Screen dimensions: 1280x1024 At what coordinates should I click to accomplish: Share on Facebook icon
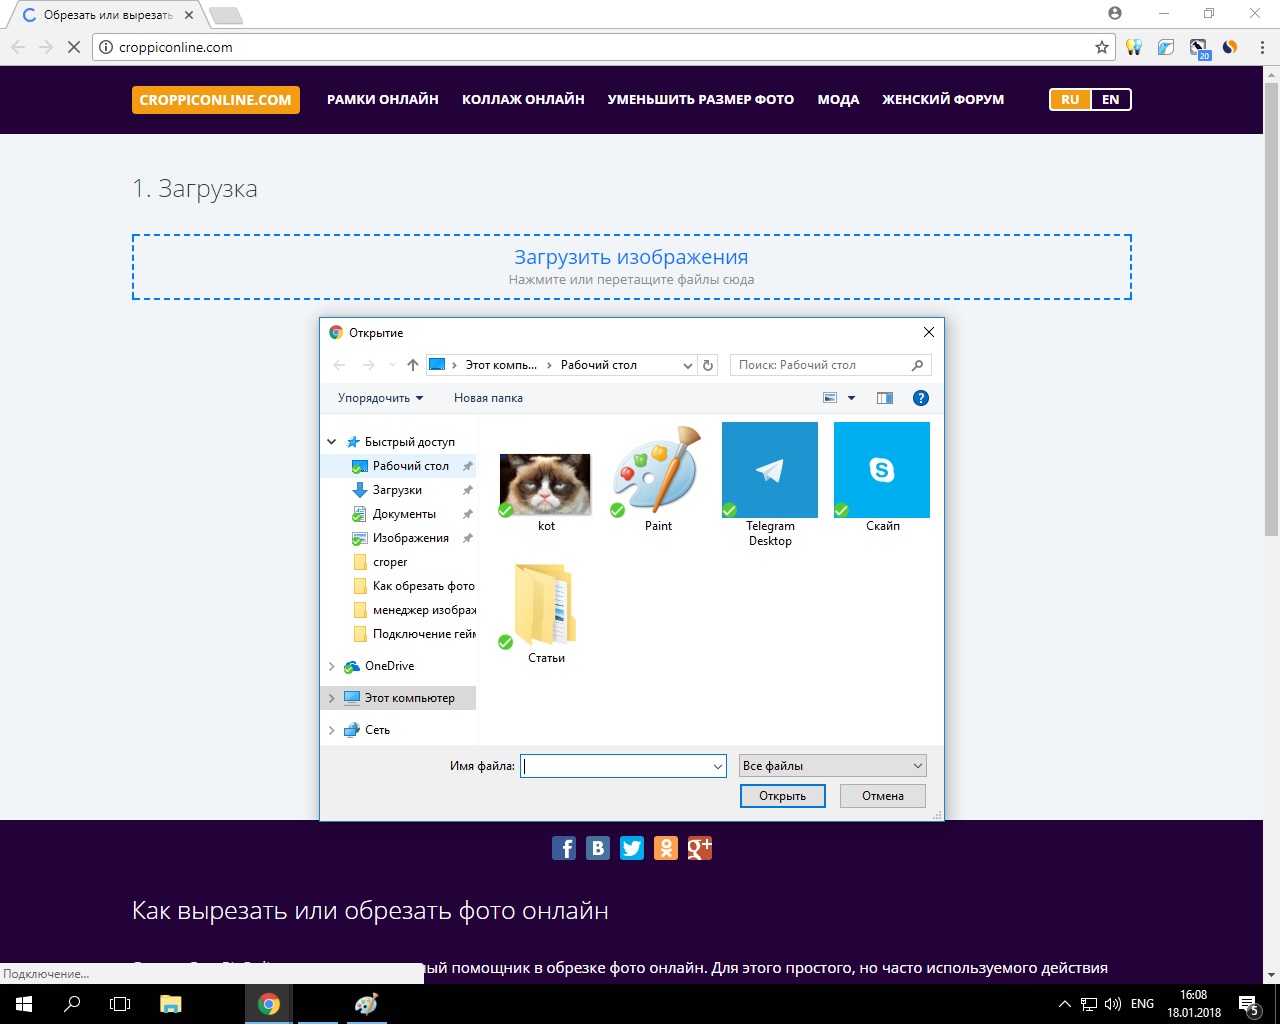(x=564, y=848)
